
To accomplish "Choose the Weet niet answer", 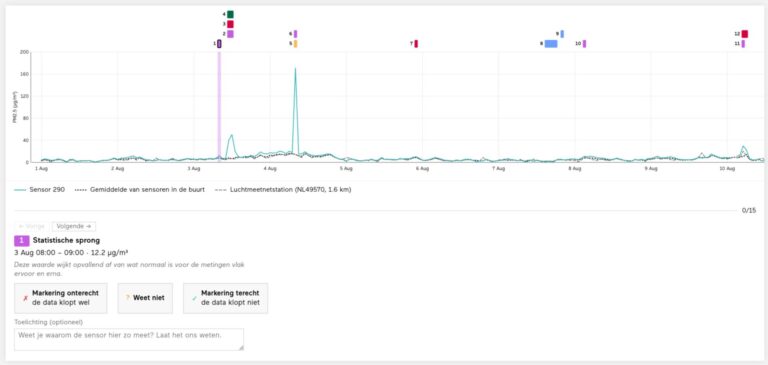I will [145, 298].
